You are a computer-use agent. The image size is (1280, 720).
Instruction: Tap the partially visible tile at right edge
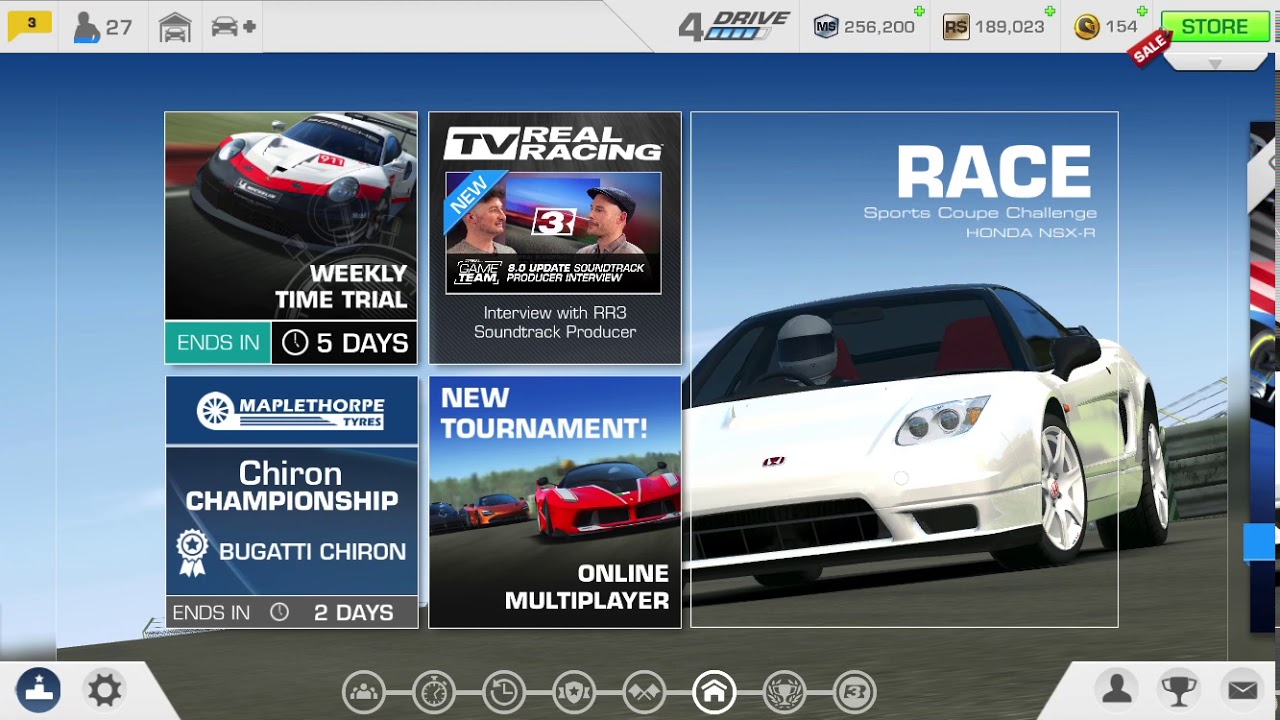(x=1264, y=378)
